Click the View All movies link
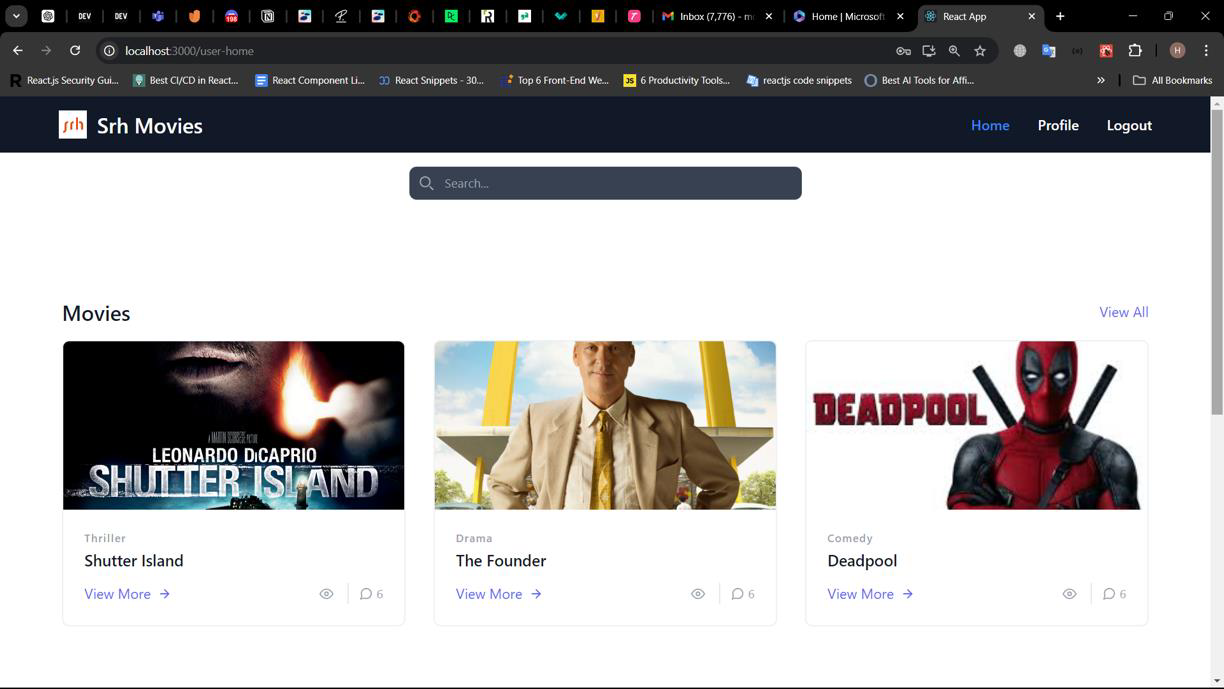Screen dimensions: 1224x689 point(1123,312)
